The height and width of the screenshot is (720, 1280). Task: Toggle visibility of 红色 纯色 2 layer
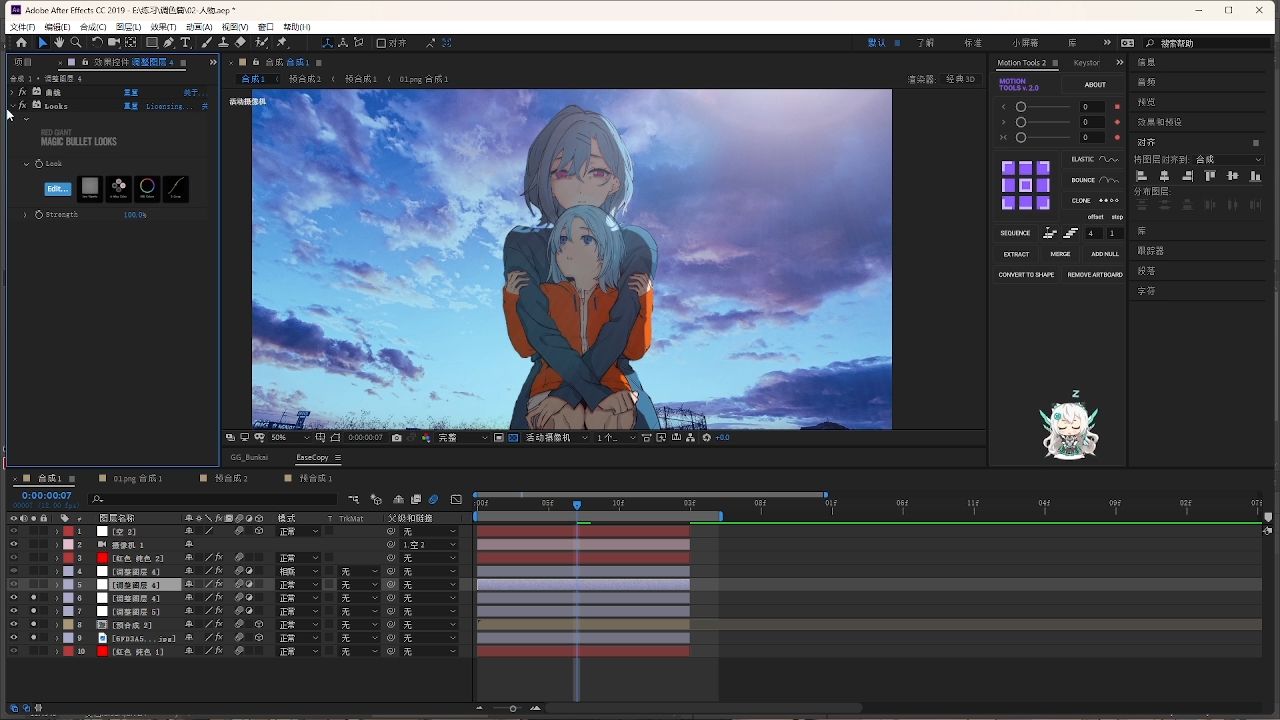14,558
